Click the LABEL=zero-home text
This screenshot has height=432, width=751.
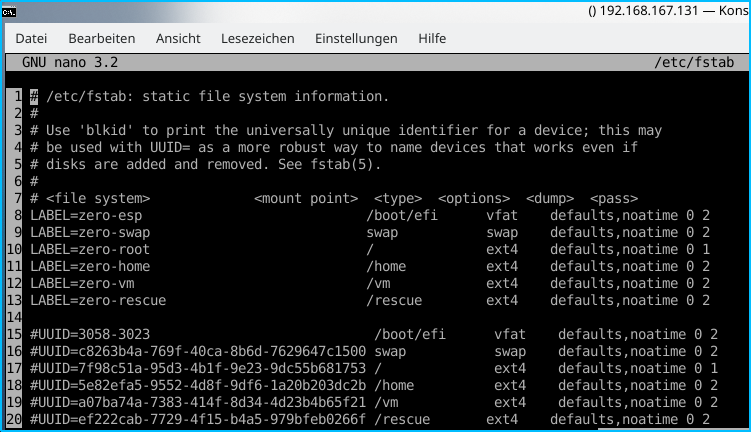click(90, 266)
